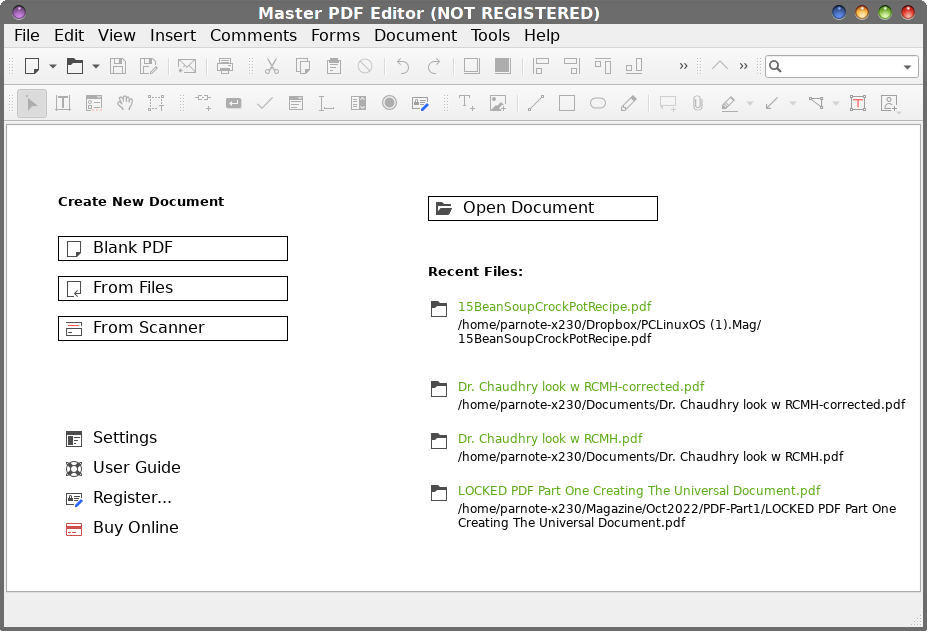Open the search box dropdown arrow
The image size is (927, 631).
[907, 67]
